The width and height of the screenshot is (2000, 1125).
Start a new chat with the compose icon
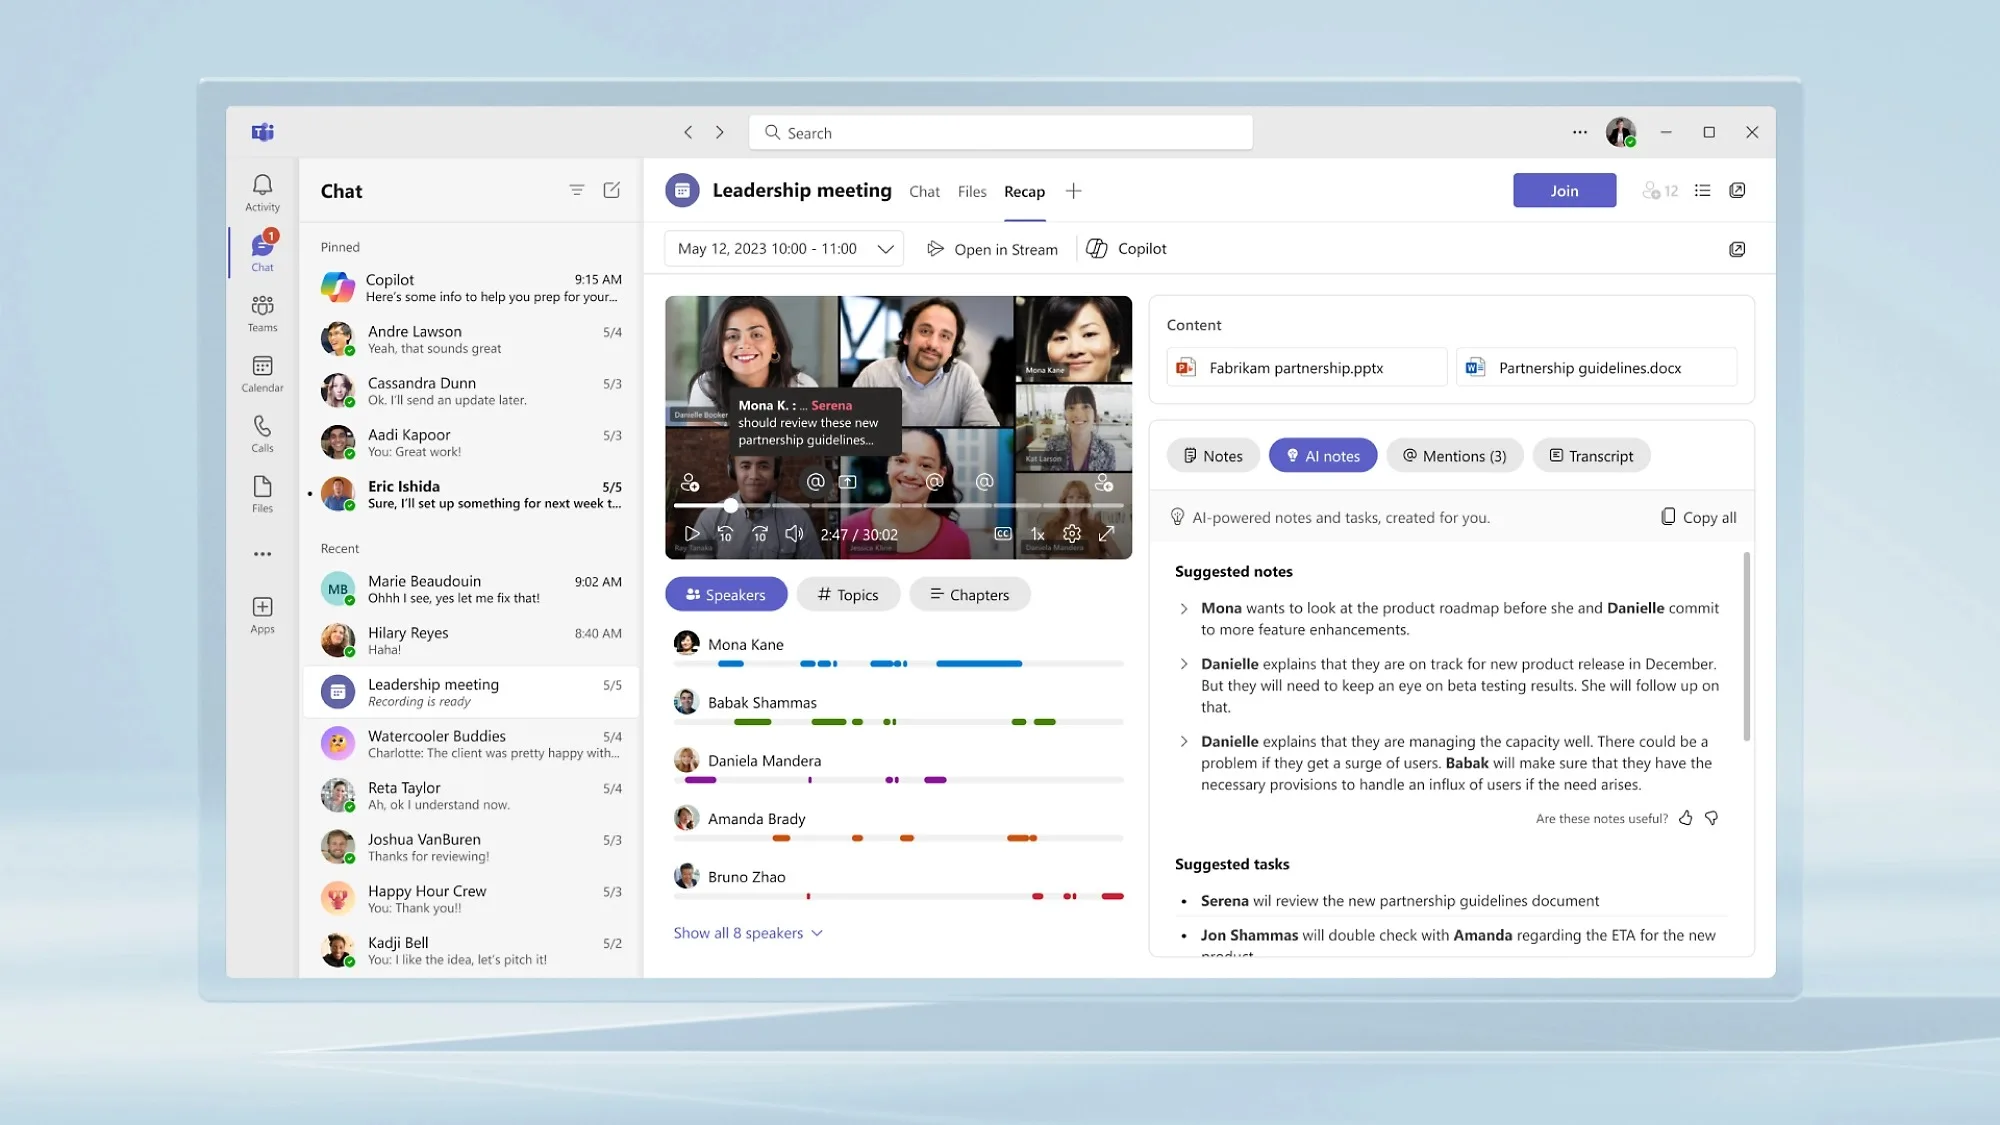pos(611,190)
